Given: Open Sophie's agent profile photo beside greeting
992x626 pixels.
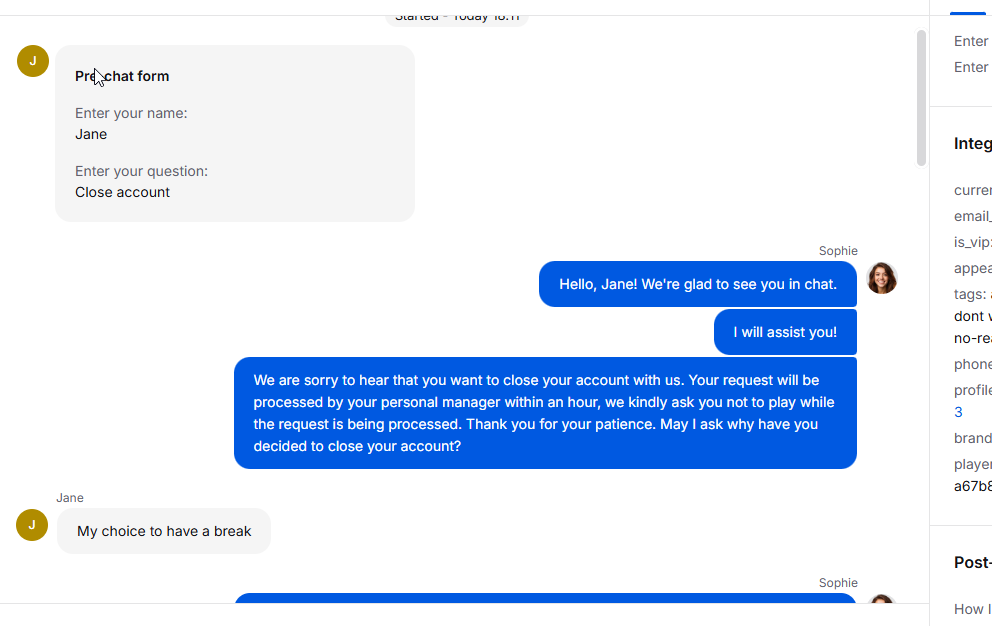Looking at the screenshot, I should click(x=882, y=279).
